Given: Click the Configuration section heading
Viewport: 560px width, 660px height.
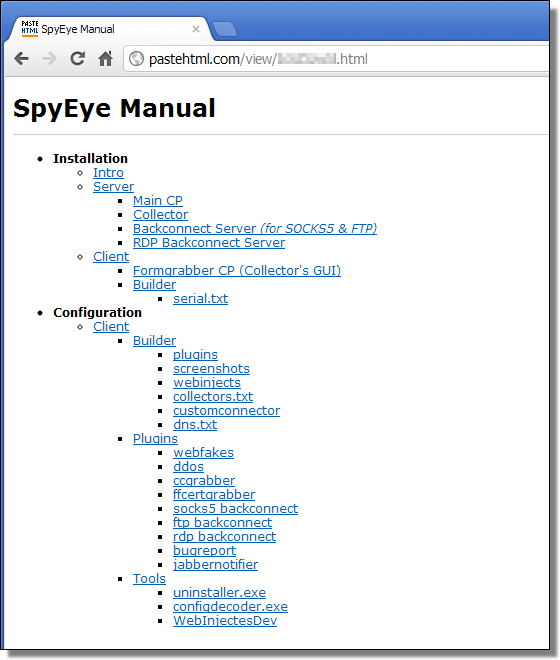Looking at the screenshot, I should click(97, 312).
